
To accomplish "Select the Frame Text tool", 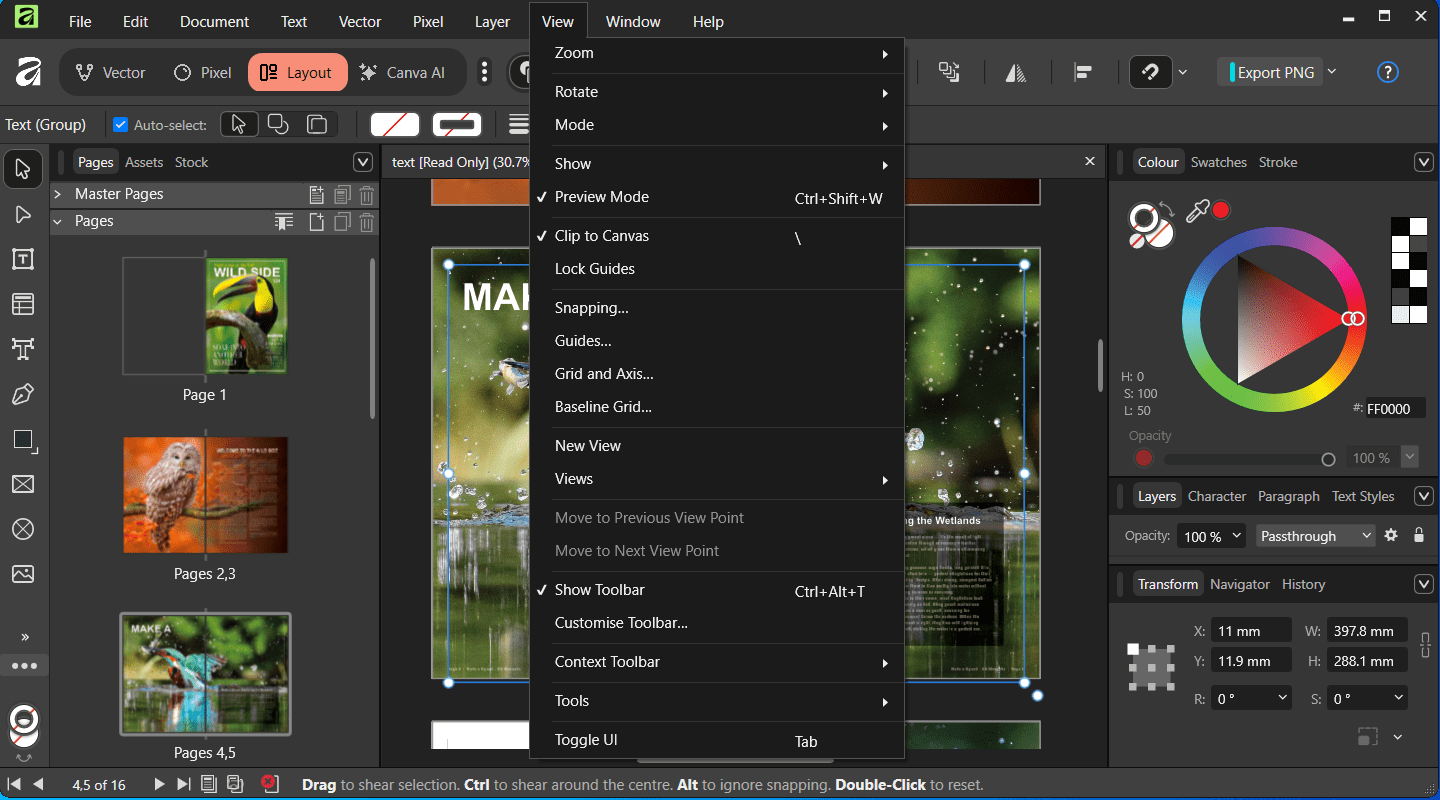I will 23,260.
